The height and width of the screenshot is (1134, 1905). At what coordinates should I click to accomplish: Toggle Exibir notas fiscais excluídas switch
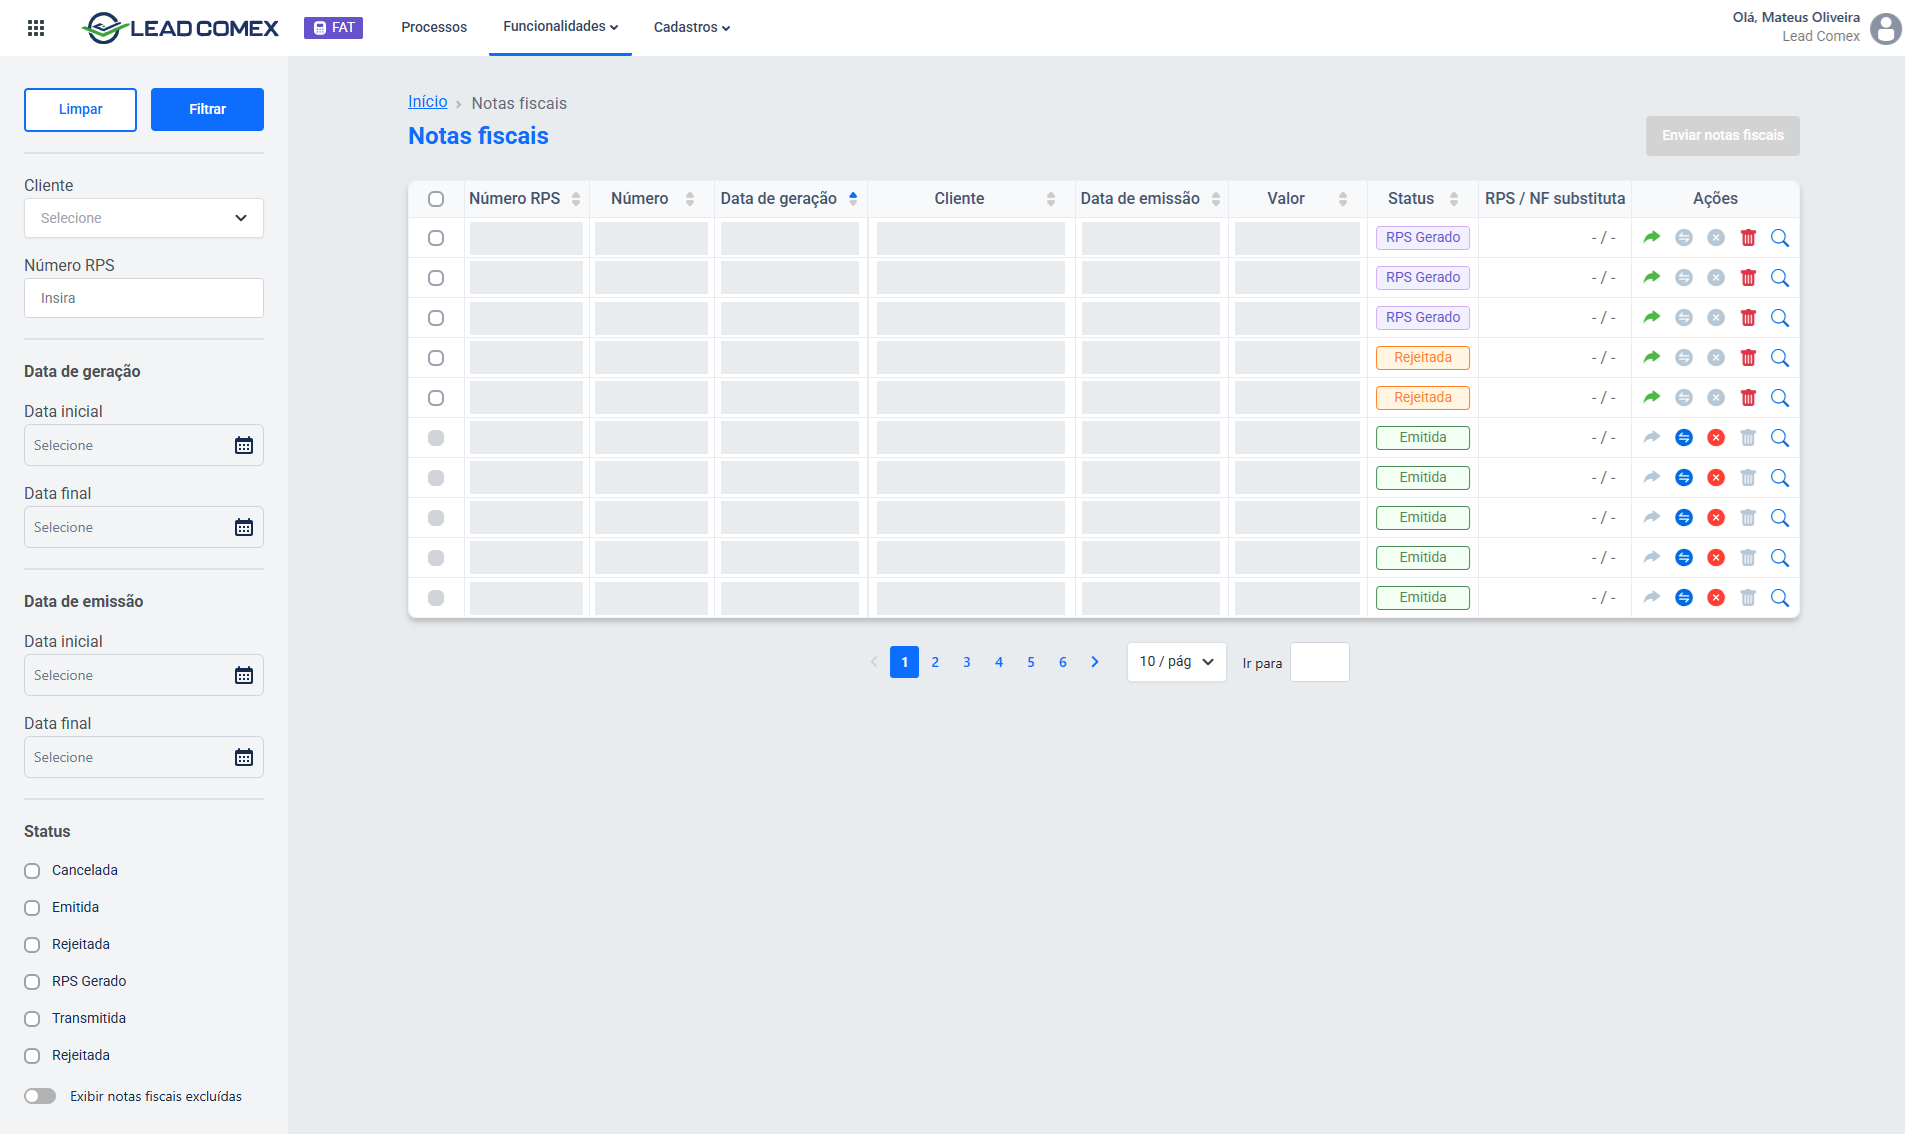[x=40, y=1096]
